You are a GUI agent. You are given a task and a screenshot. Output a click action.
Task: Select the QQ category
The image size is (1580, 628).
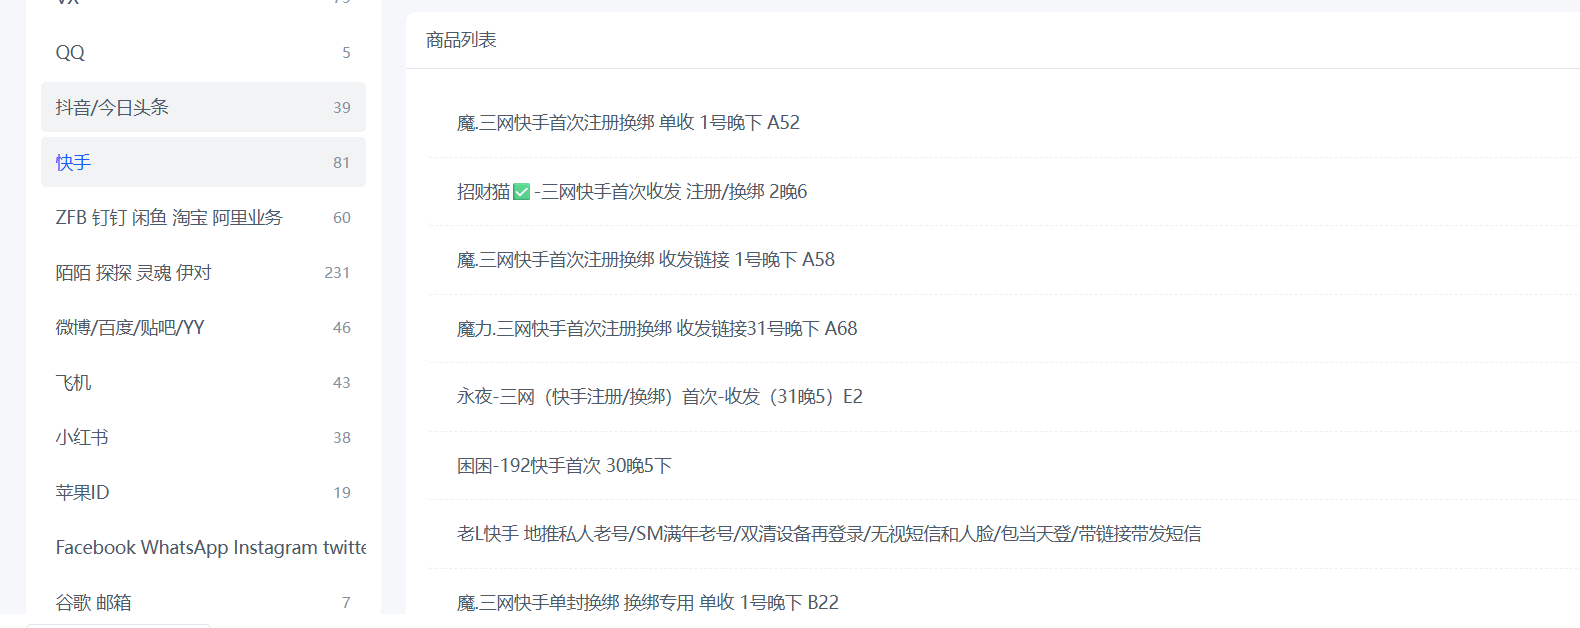pyautogui.click(x=203, y=52)
